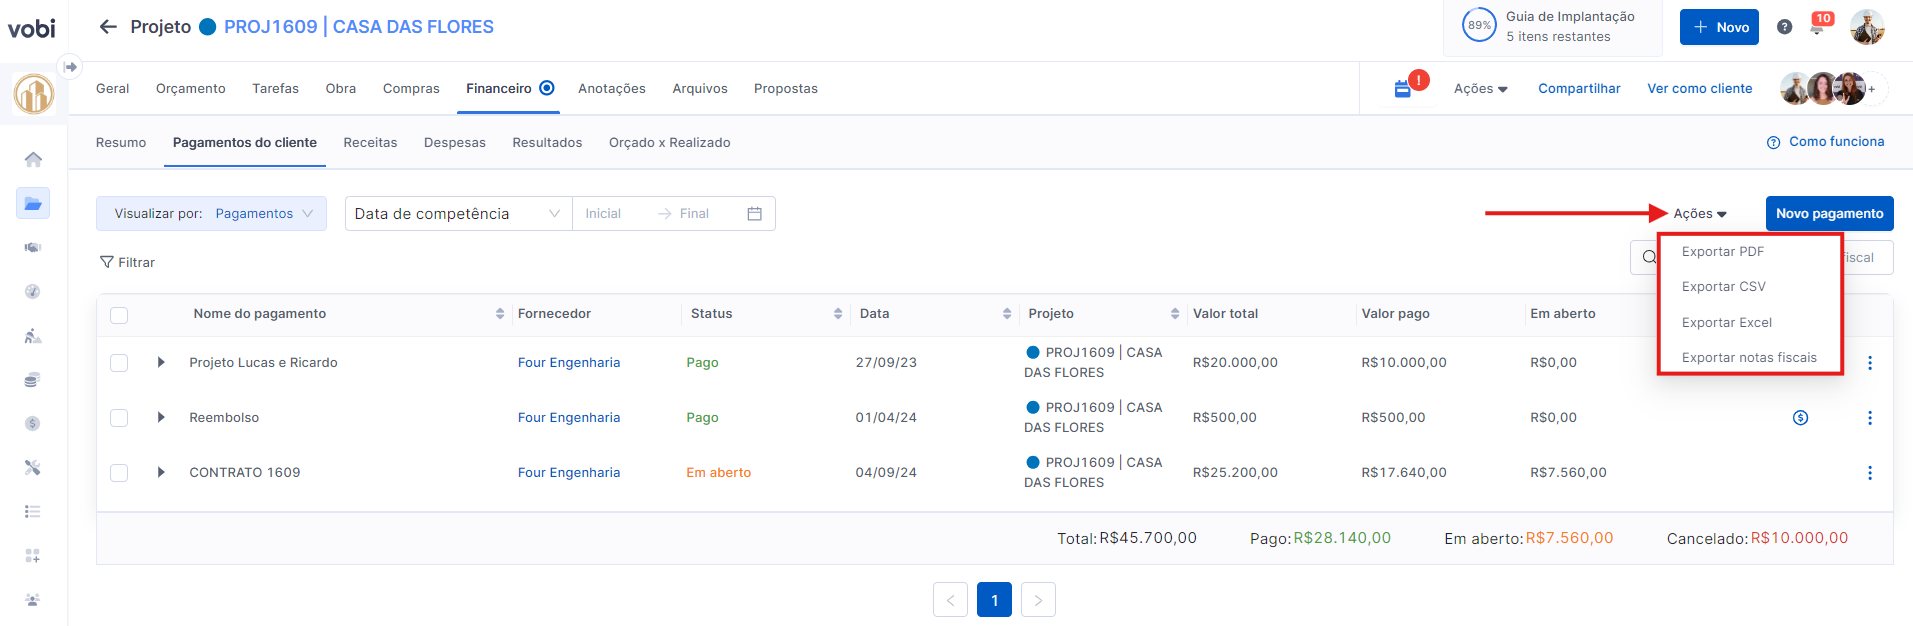Image resolution: width=1913 pixels, height=626 pixels.
Task: Sort by the Data column
Action: click(1006, 314)
